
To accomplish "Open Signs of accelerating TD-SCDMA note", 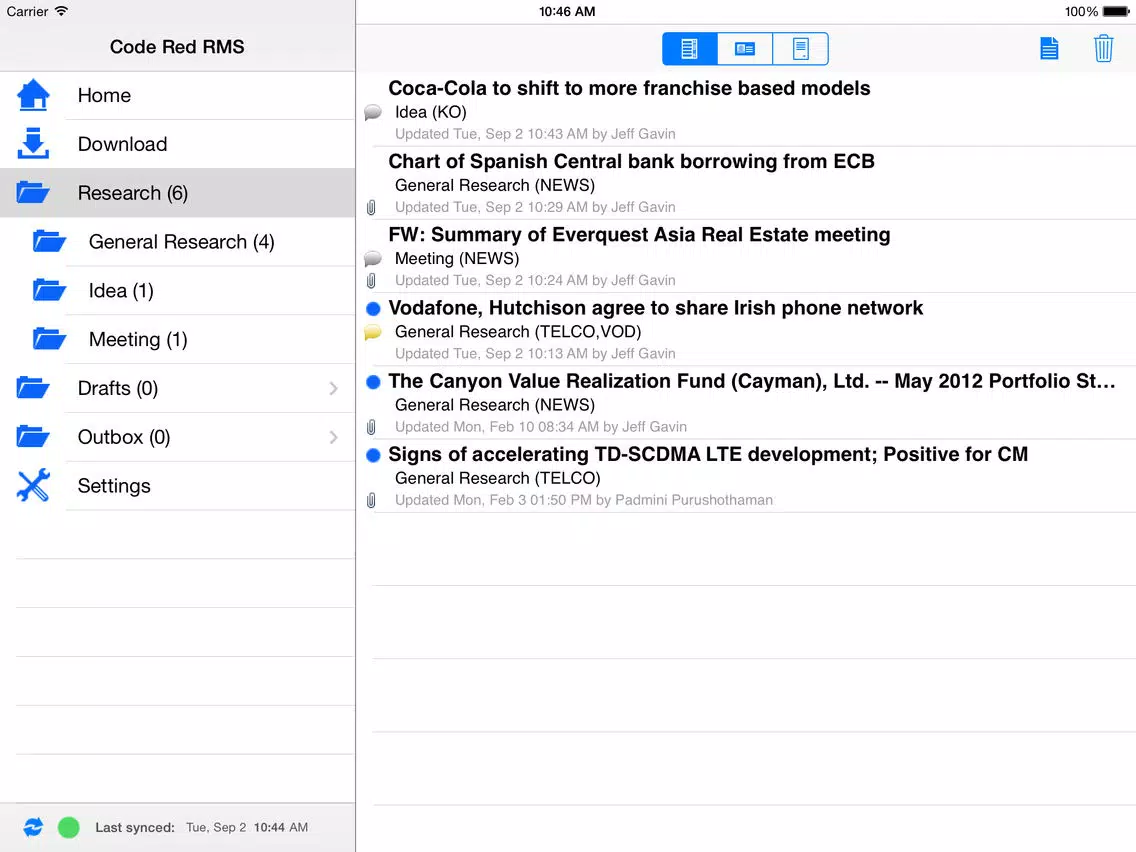I will [746, 476].
